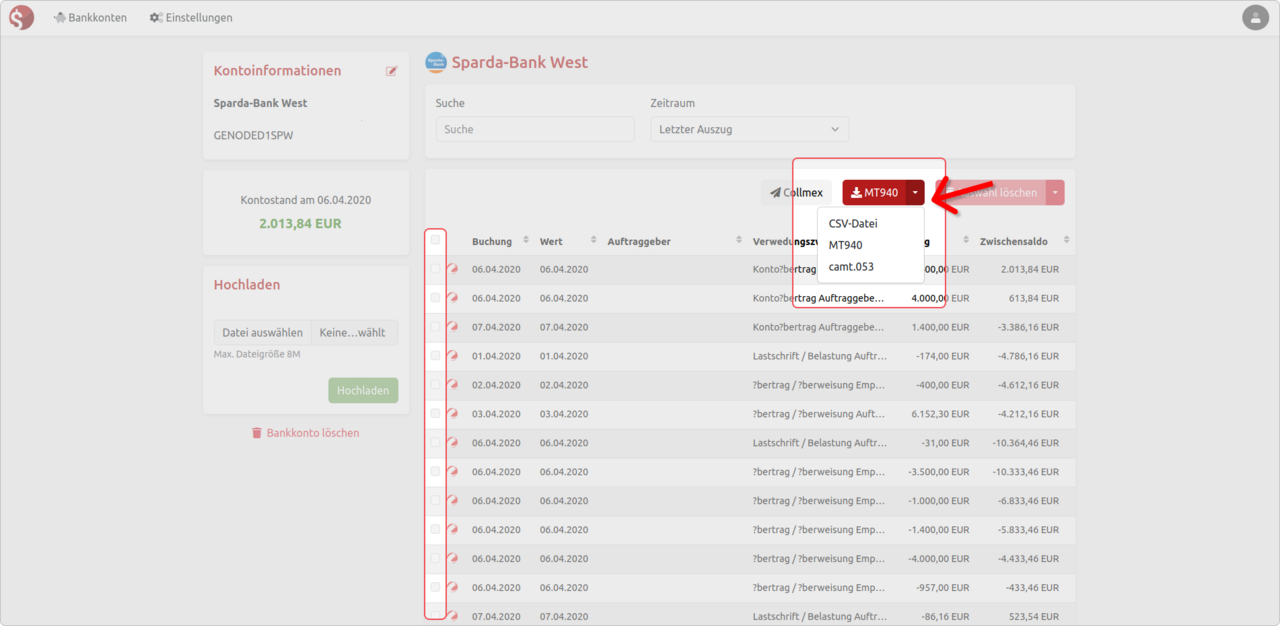Click the edit icon beside Kontoinformationen
Image resolution: width=1280 pixels, height=626 pixels.
click(392, 71)
